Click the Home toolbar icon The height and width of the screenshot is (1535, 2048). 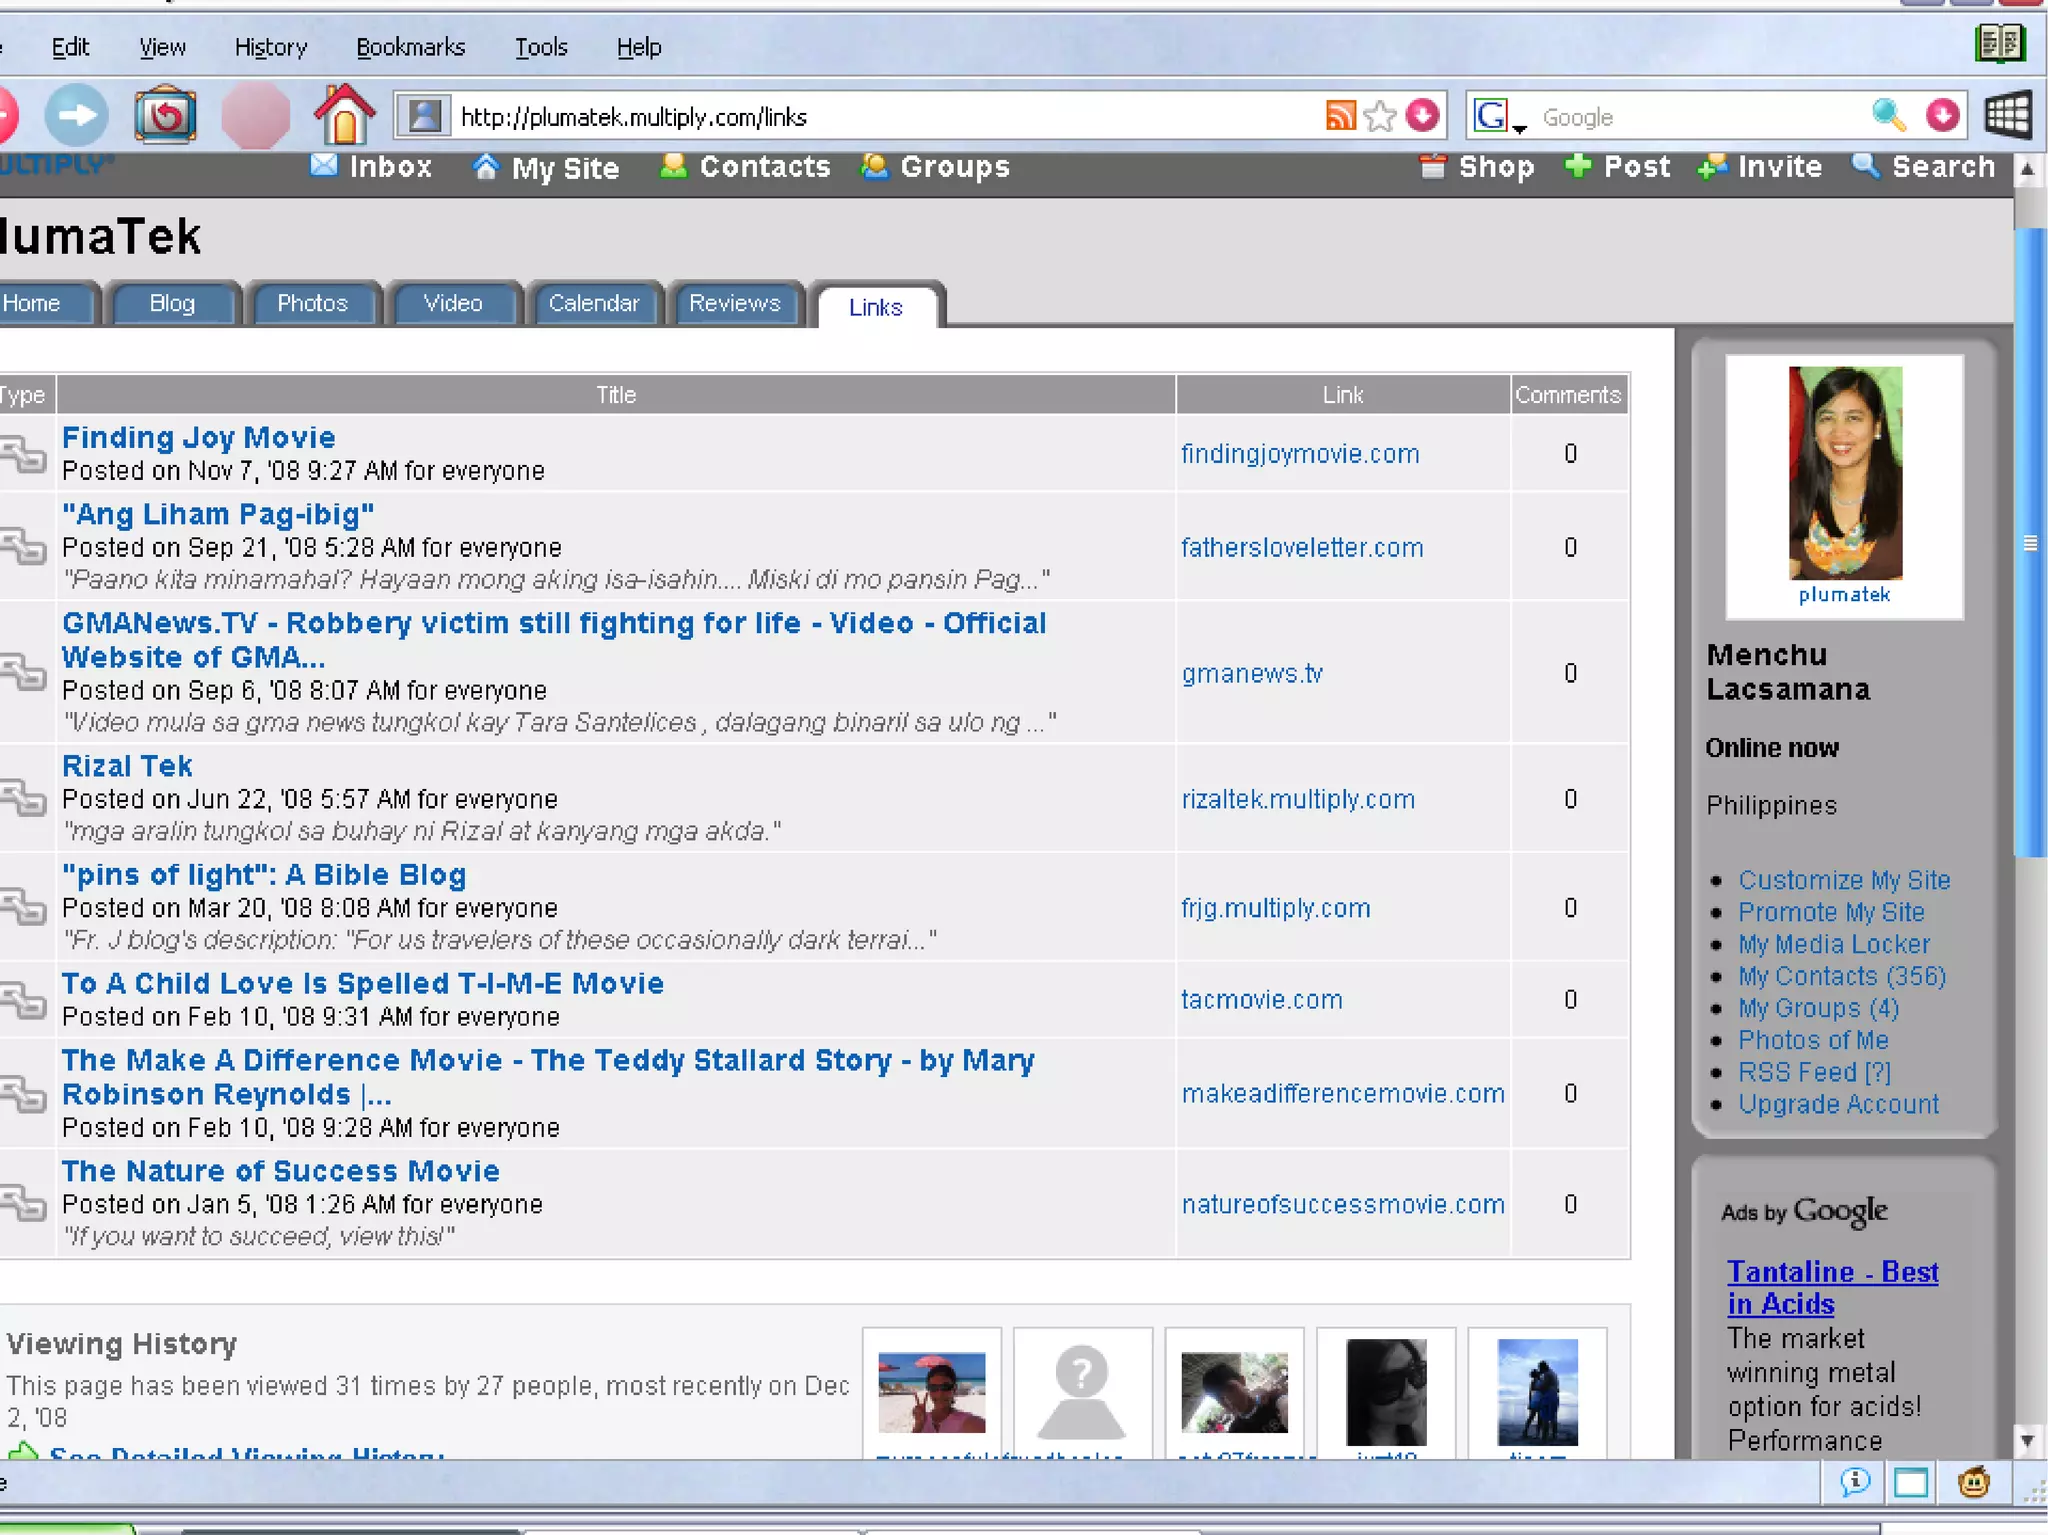pyautogui.click(x=344, y=116)
